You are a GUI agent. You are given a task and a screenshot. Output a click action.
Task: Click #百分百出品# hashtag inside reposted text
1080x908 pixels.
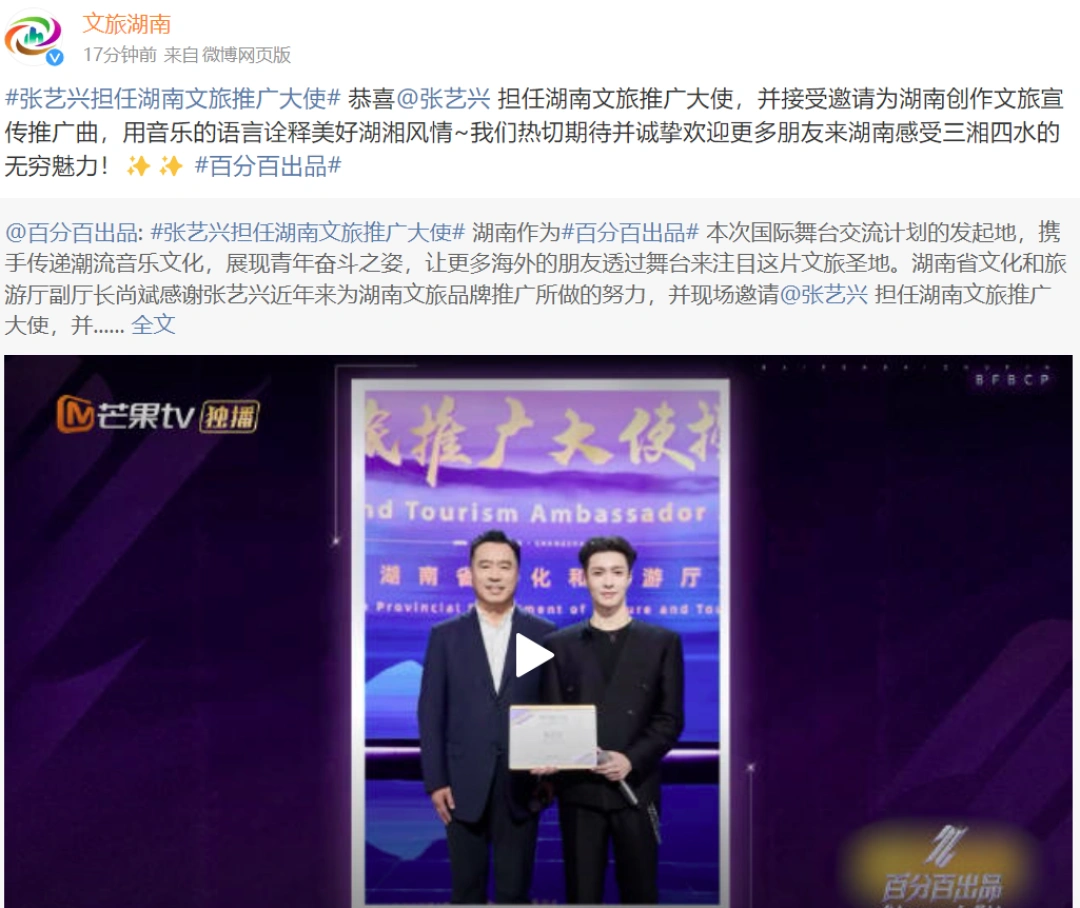point(630,232)
